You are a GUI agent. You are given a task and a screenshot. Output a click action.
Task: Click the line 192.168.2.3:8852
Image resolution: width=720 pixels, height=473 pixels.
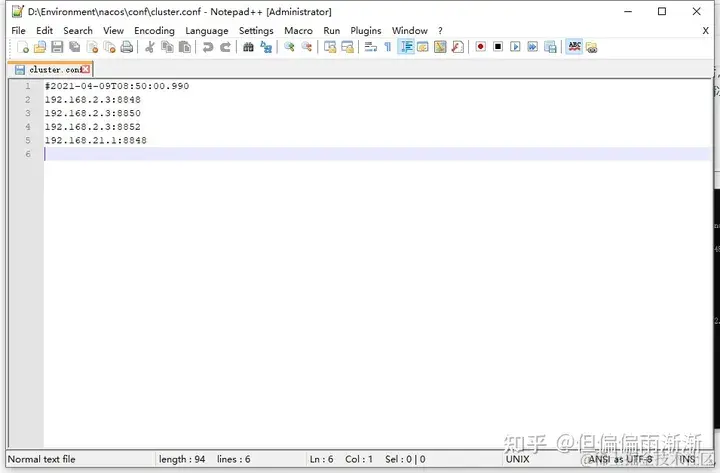pos(92,127)
